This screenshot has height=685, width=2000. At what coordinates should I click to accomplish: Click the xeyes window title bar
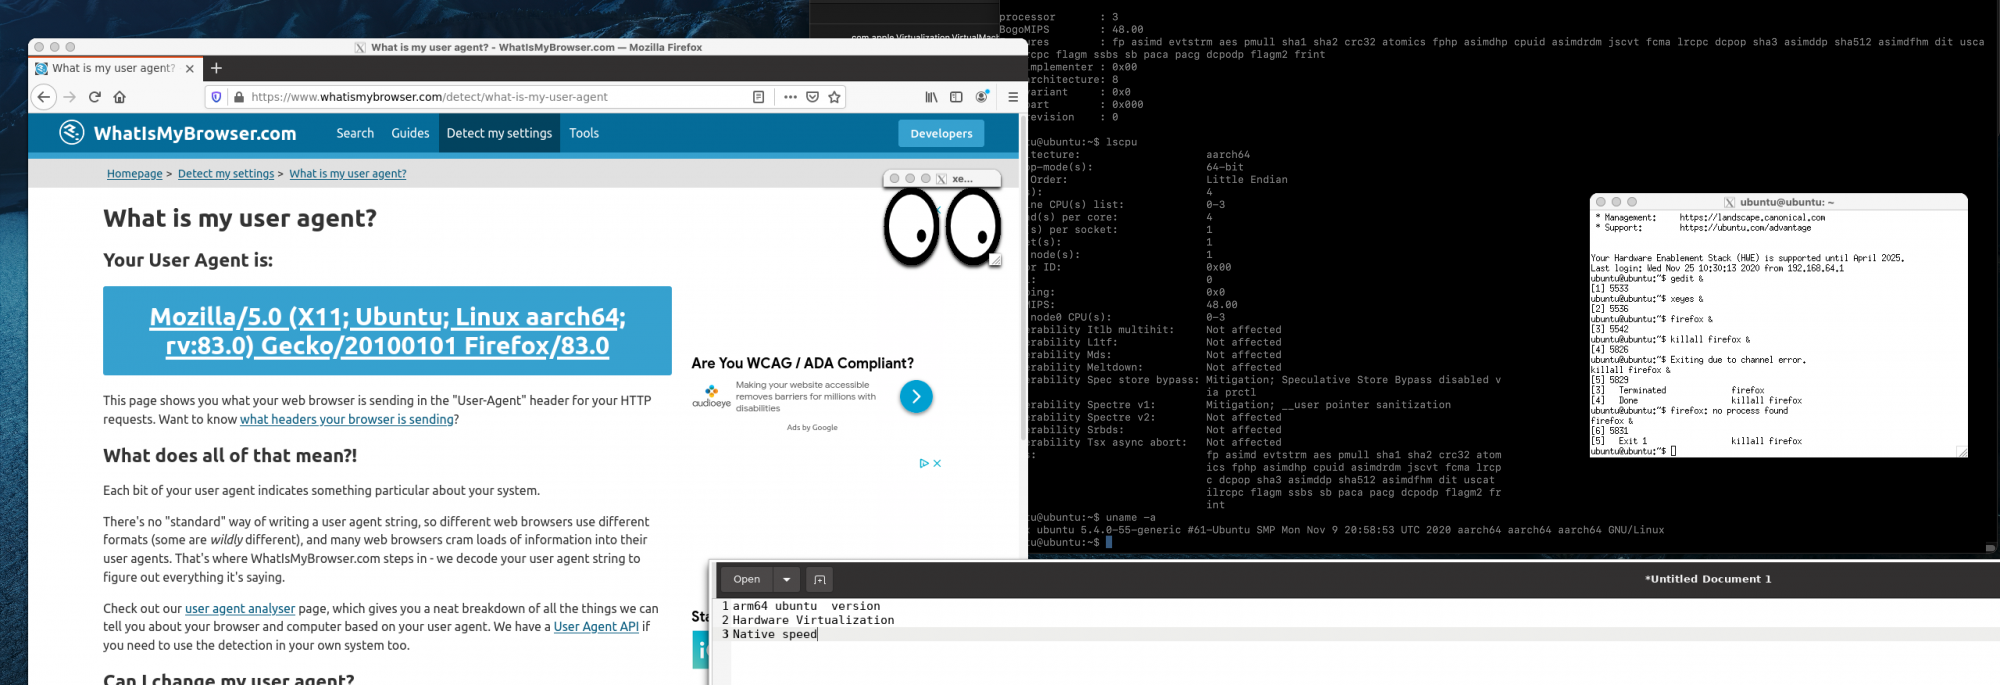tap(942, 178)
